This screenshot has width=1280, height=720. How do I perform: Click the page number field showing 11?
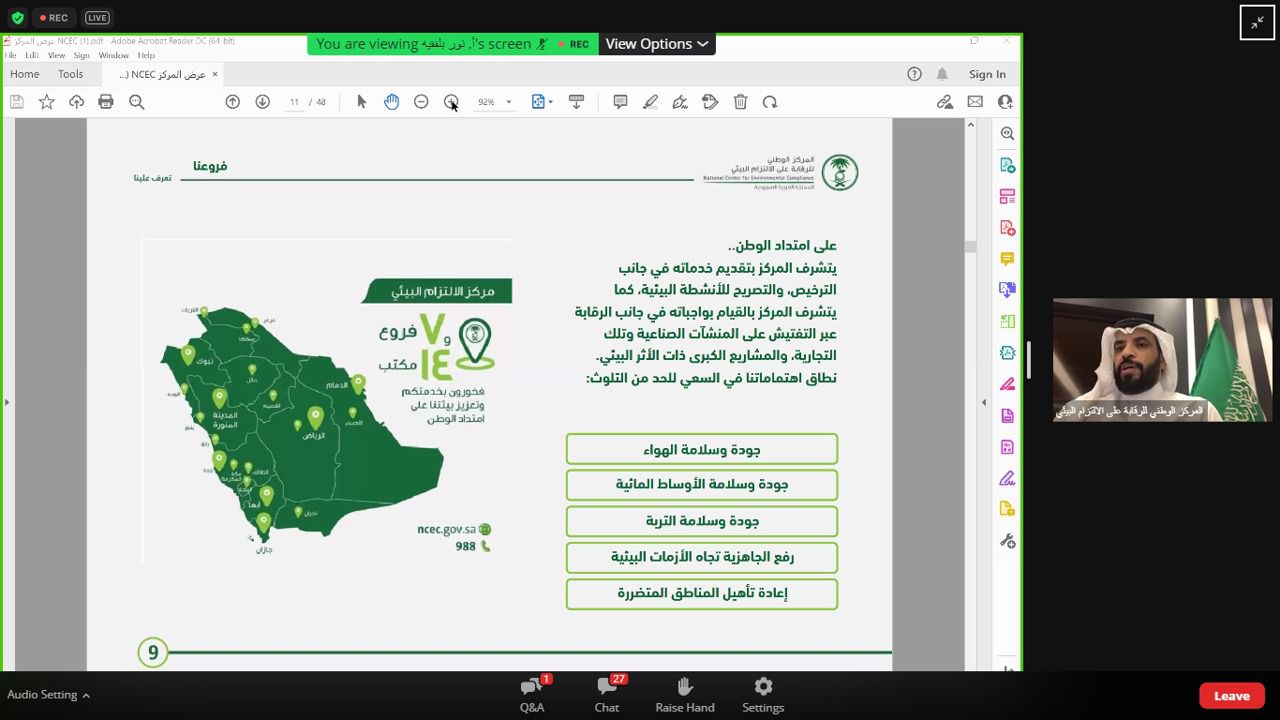point(294,102)
